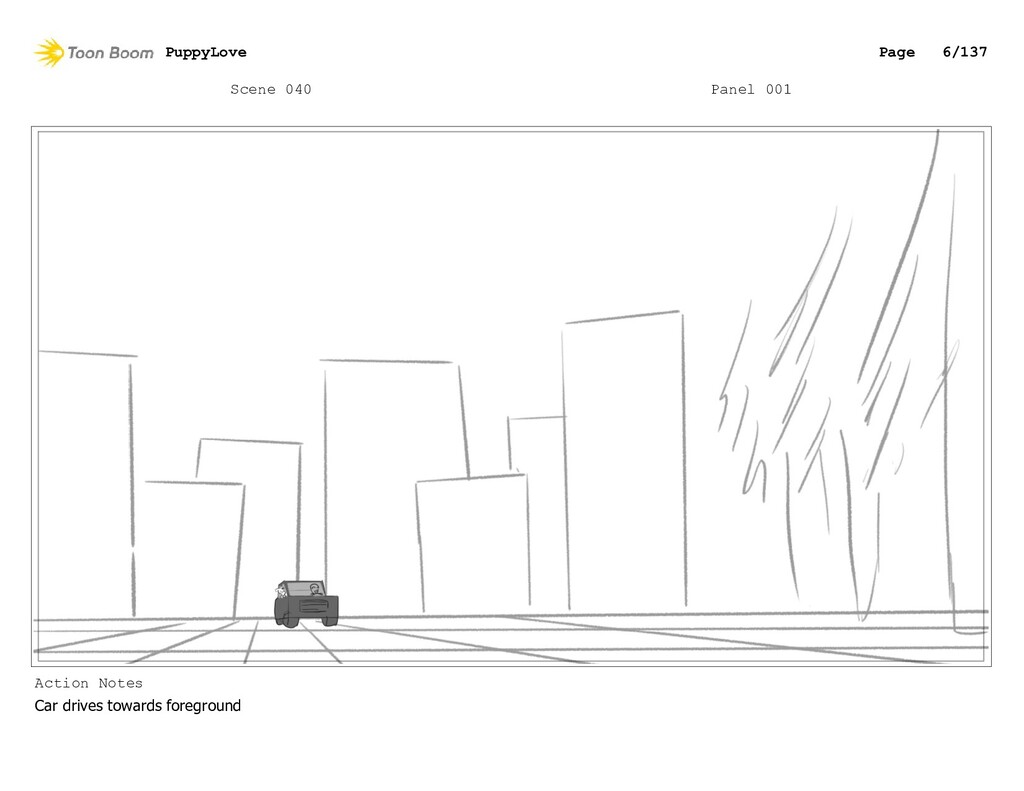Click the Toon Boom logo
The height and width of the screenshot is (791, 1024).
[94, 53]
